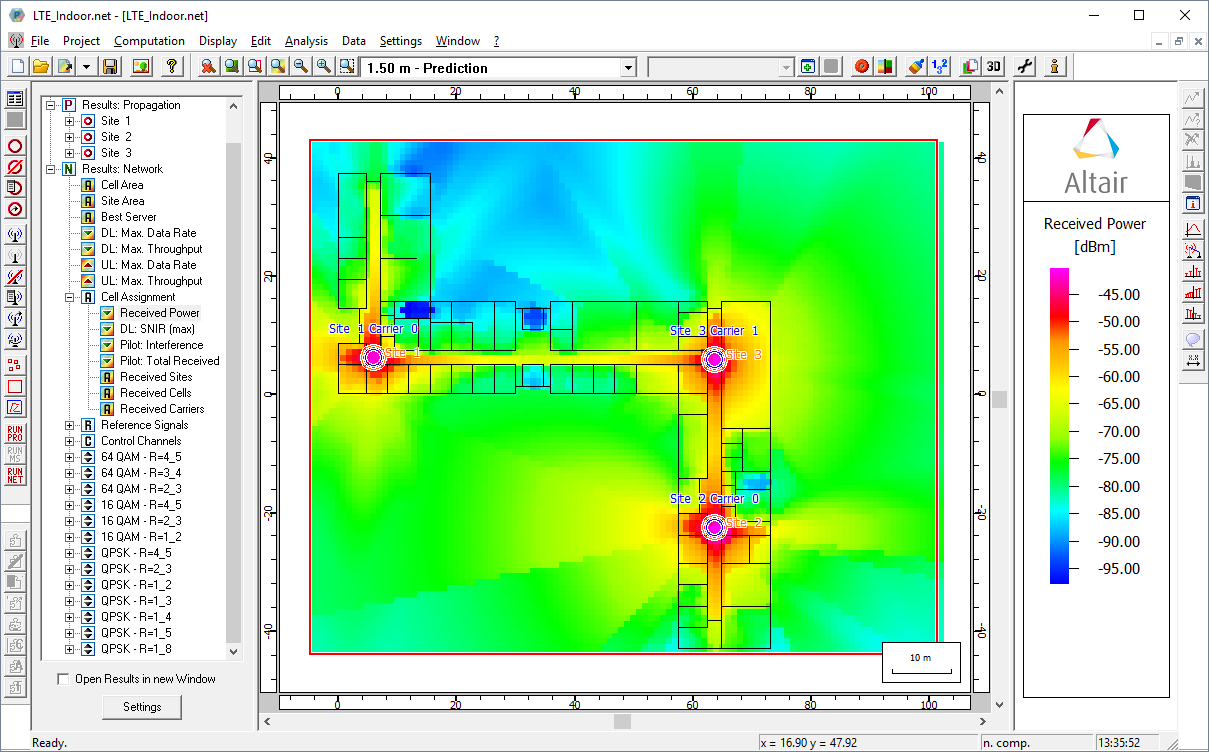The height and width of the screenshot is (752, 1209).
Task: Expand the Site 1 propagation node
Action: coord(69,121)
